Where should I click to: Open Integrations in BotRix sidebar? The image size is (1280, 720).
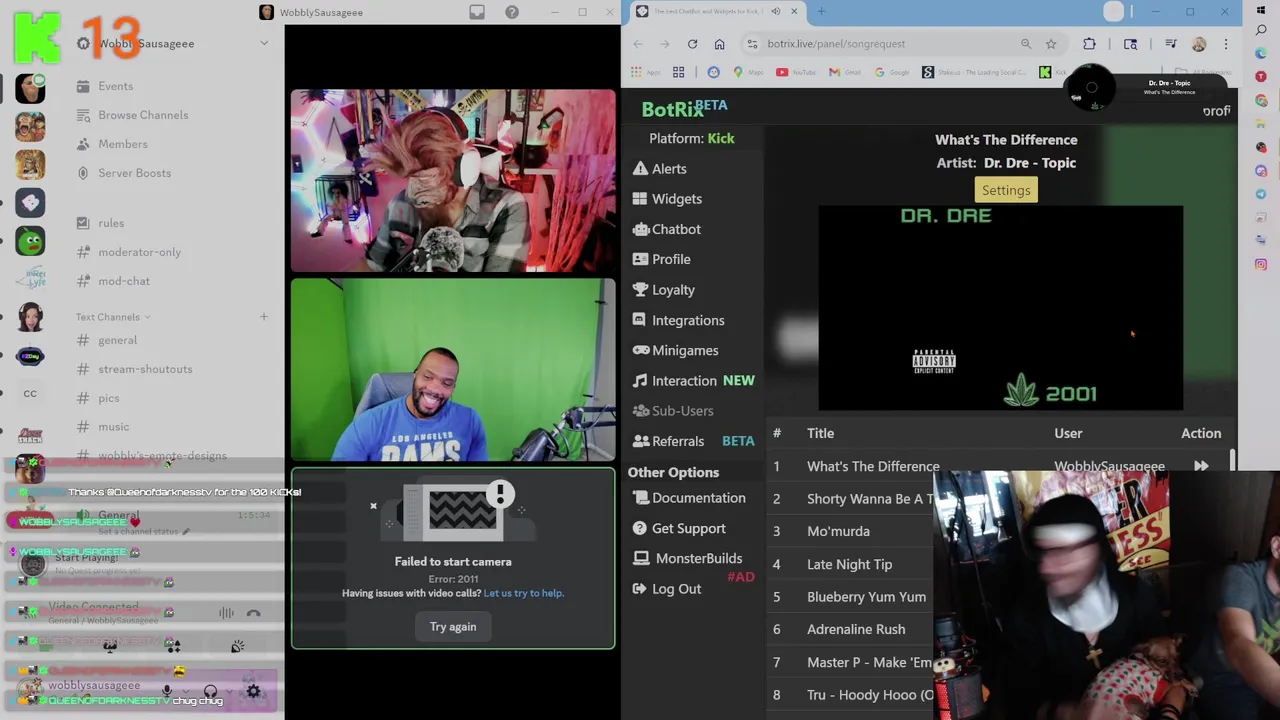click(678, 320)
